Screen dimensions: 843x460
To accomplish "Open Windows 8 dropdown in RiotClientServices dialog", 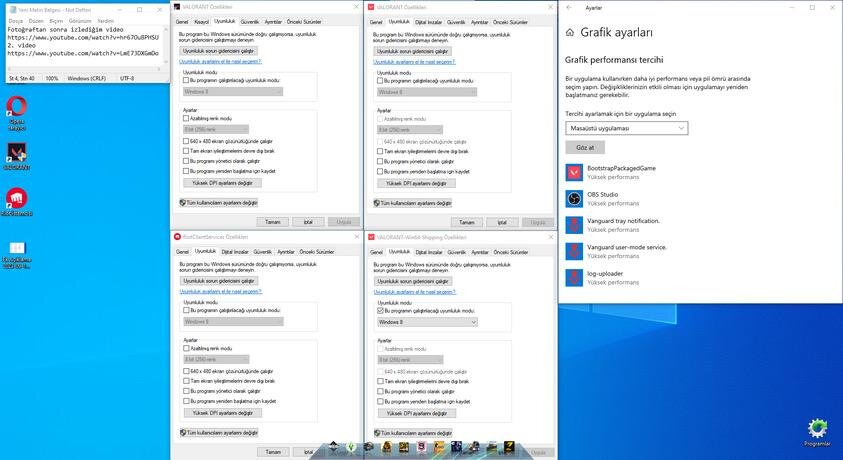I will coord(233,322).
